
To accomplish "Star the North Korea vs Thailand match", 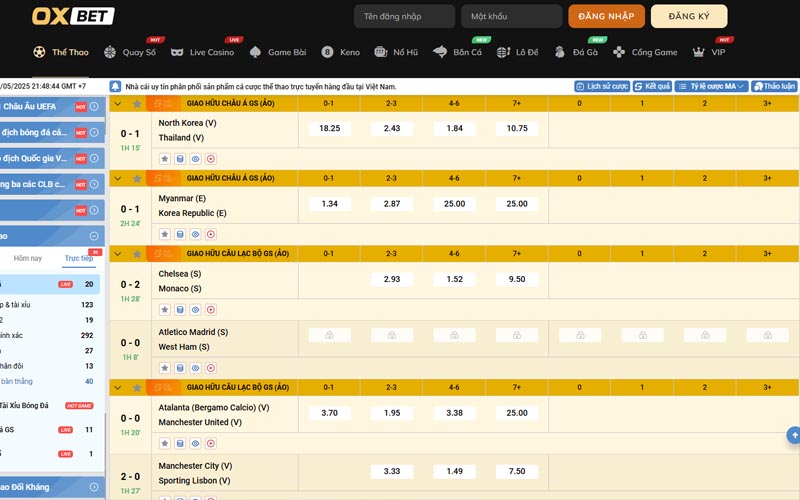I will pyautogui.click(x=164, y=159).
